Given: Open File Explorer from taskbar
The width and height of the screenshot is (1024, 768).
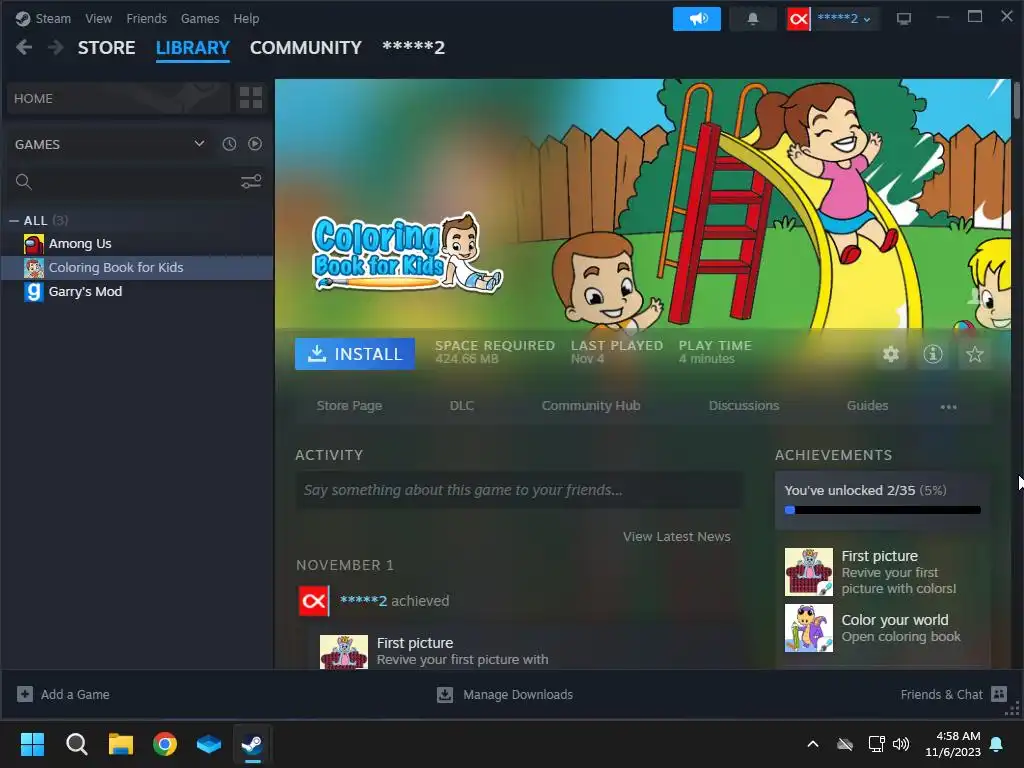Looking at the screenshot, I should 121,744.
